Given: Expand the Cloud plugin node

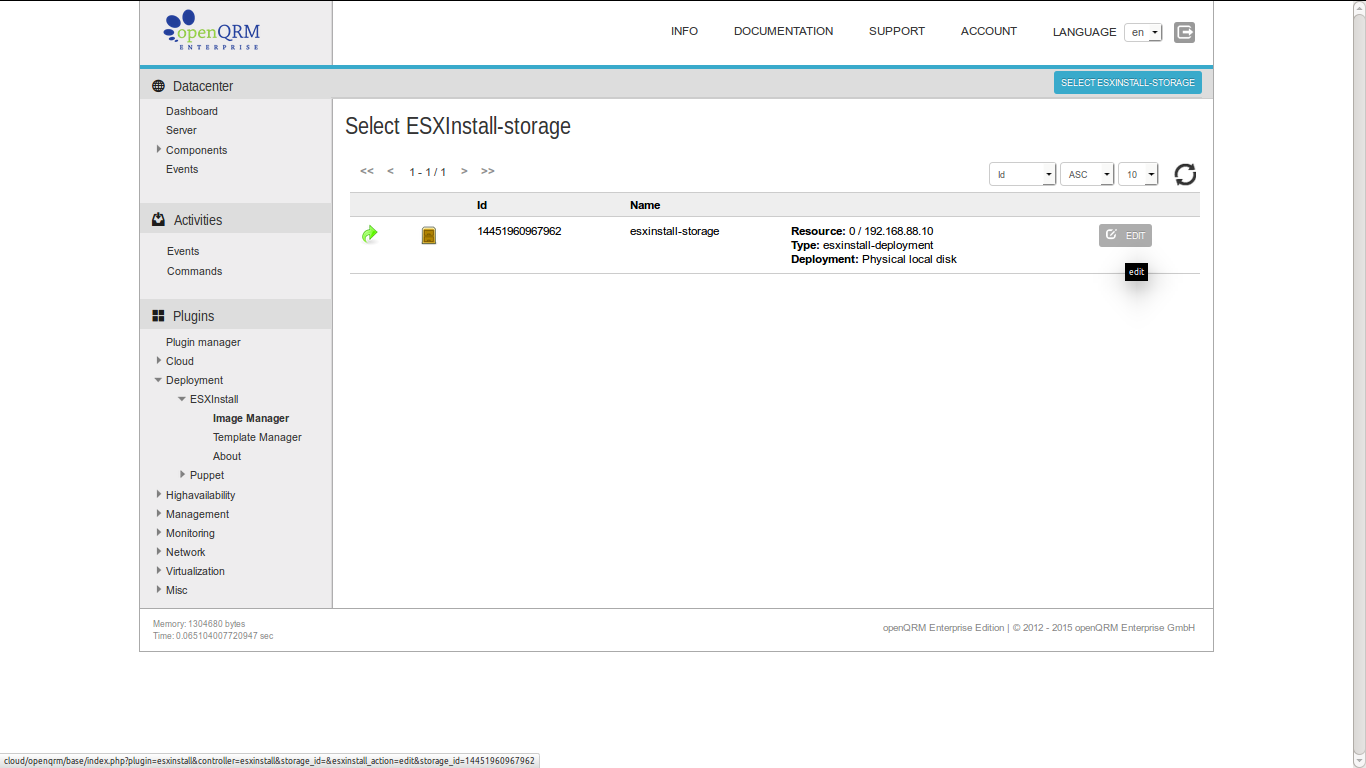Looking at the screenshot, I should 159,360.
